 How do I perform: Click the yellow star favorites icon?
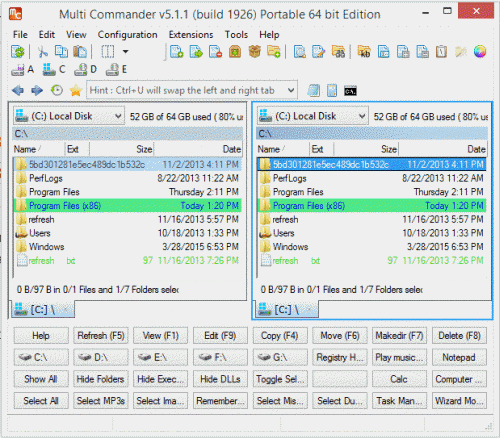tap(76, 90)
